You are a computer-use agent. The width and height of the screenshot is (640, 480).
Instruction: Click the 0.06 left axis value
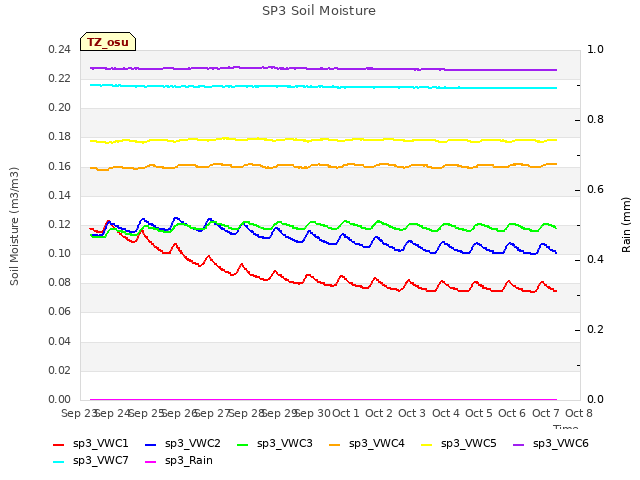click(60, 312)
